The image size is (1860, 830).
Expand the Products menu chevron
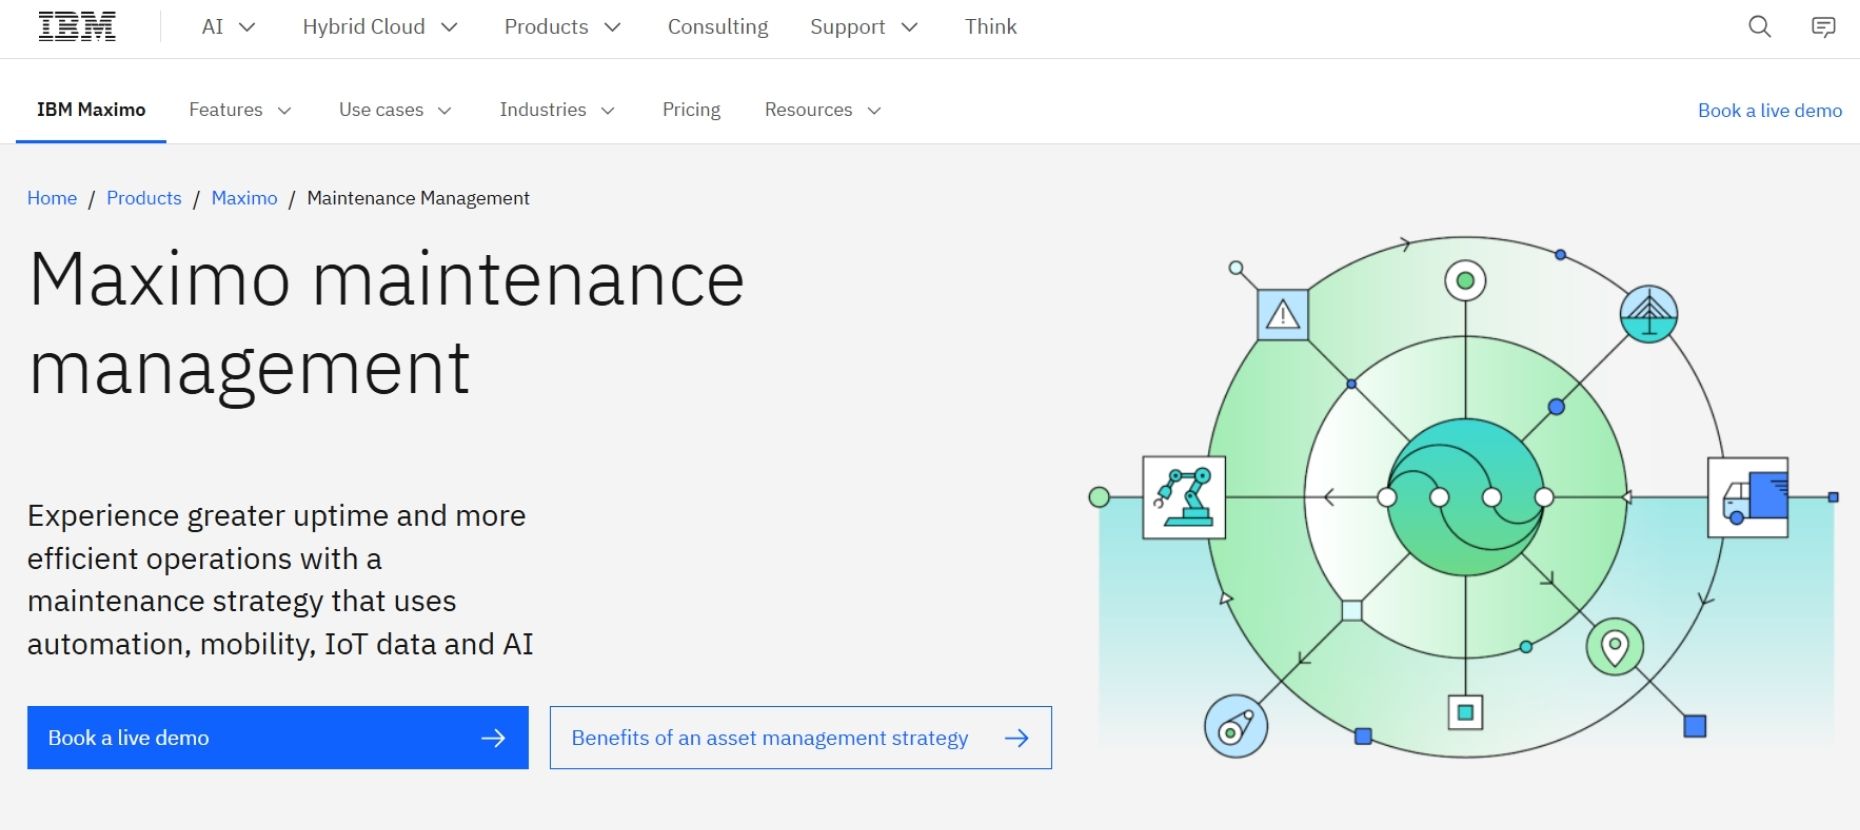pyautogui.click(x=613, y=27)
